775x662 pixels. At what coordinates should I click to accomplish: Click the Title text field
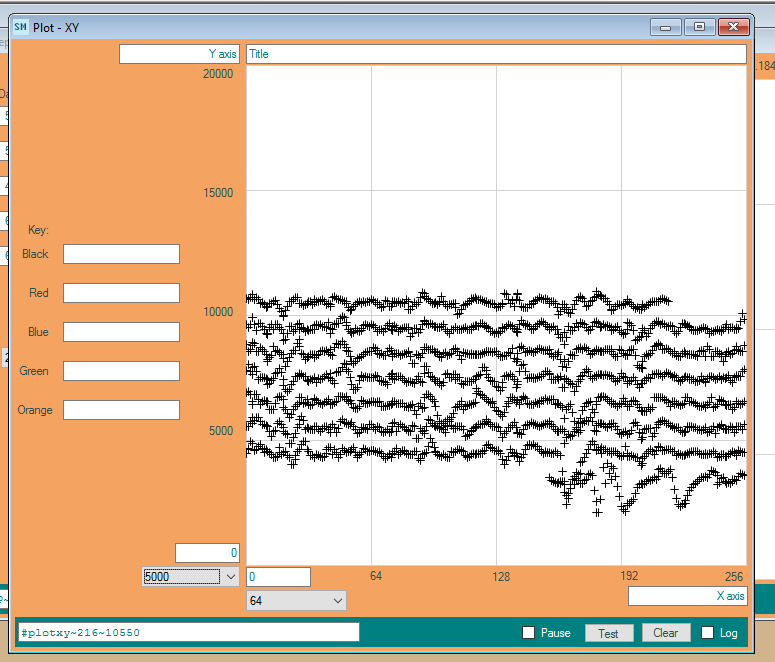pos(496,54)
